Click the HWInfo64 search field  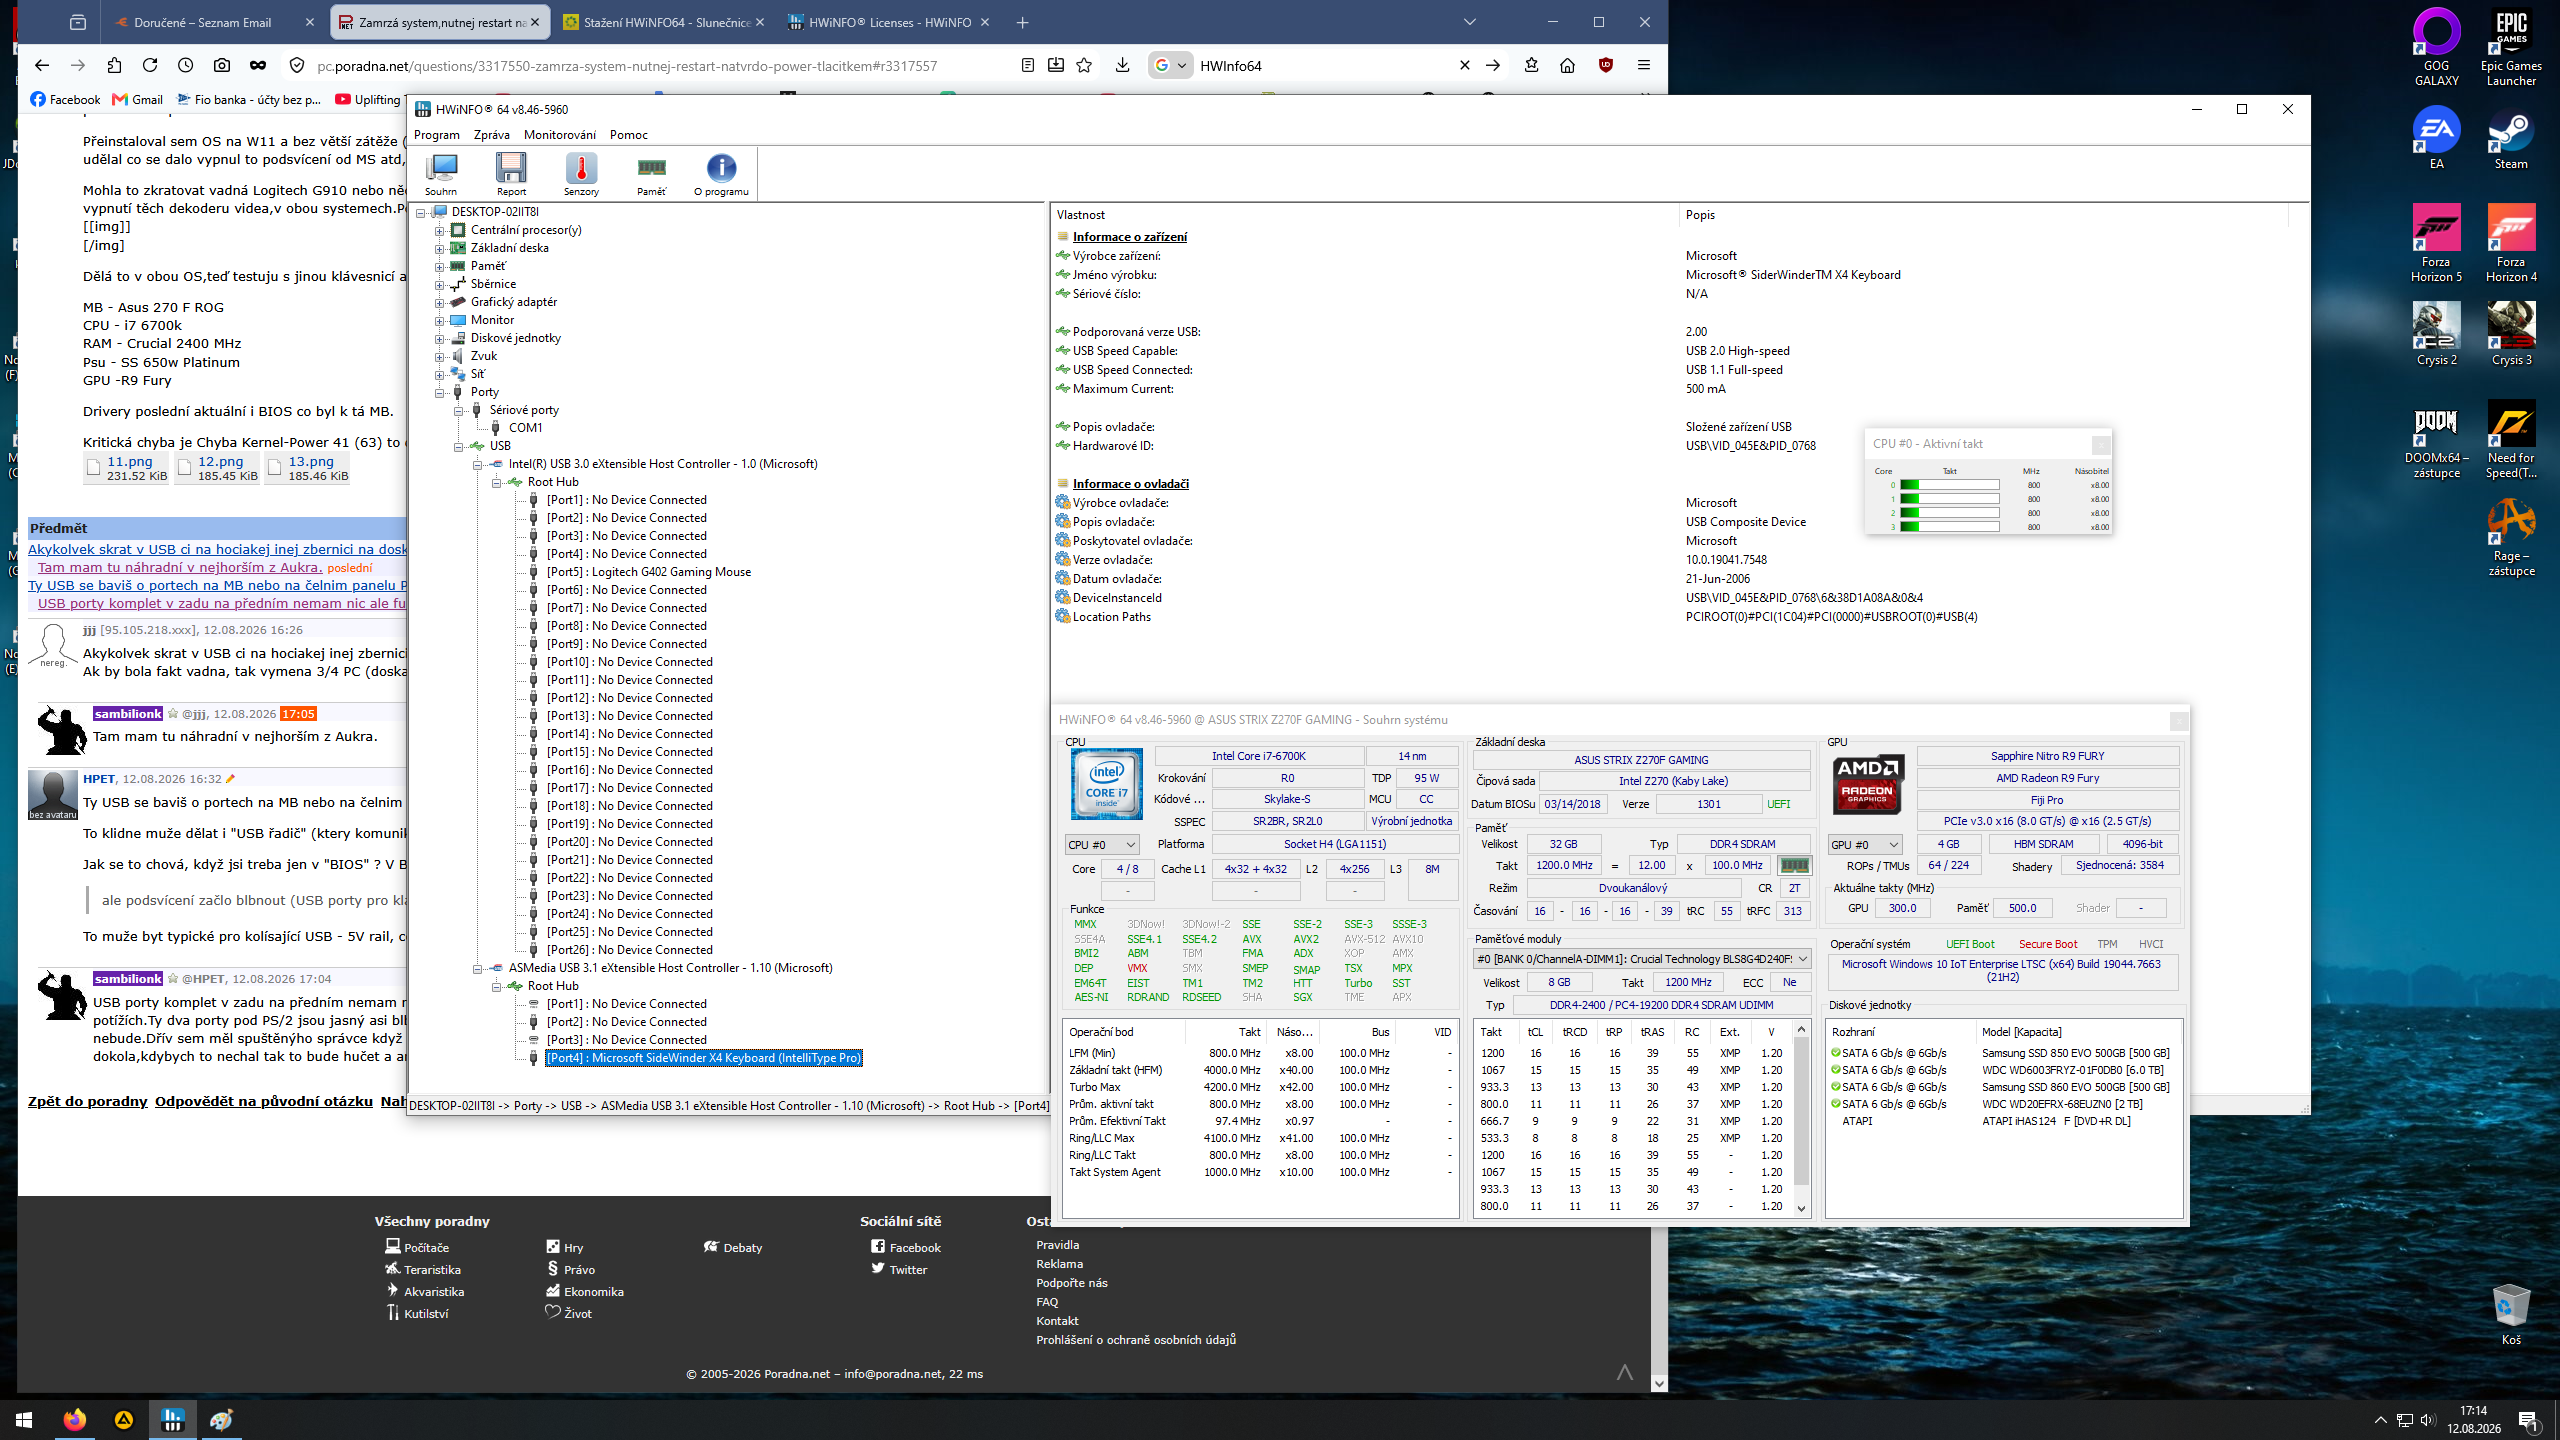(1320, 66)
